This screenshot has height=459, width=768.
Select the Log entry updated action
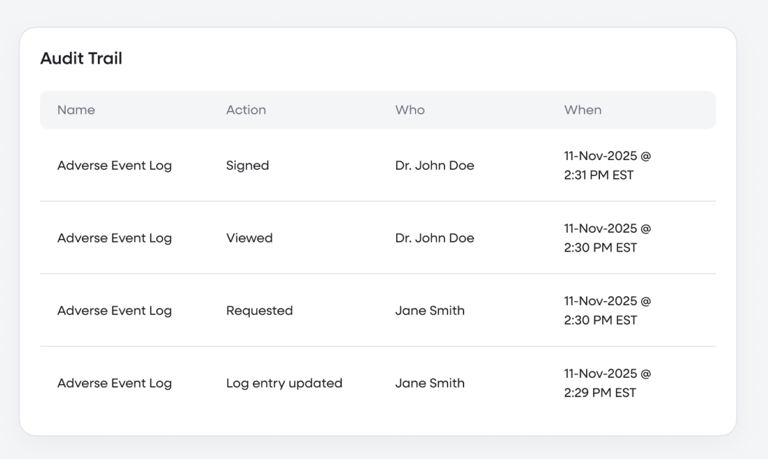284,383
